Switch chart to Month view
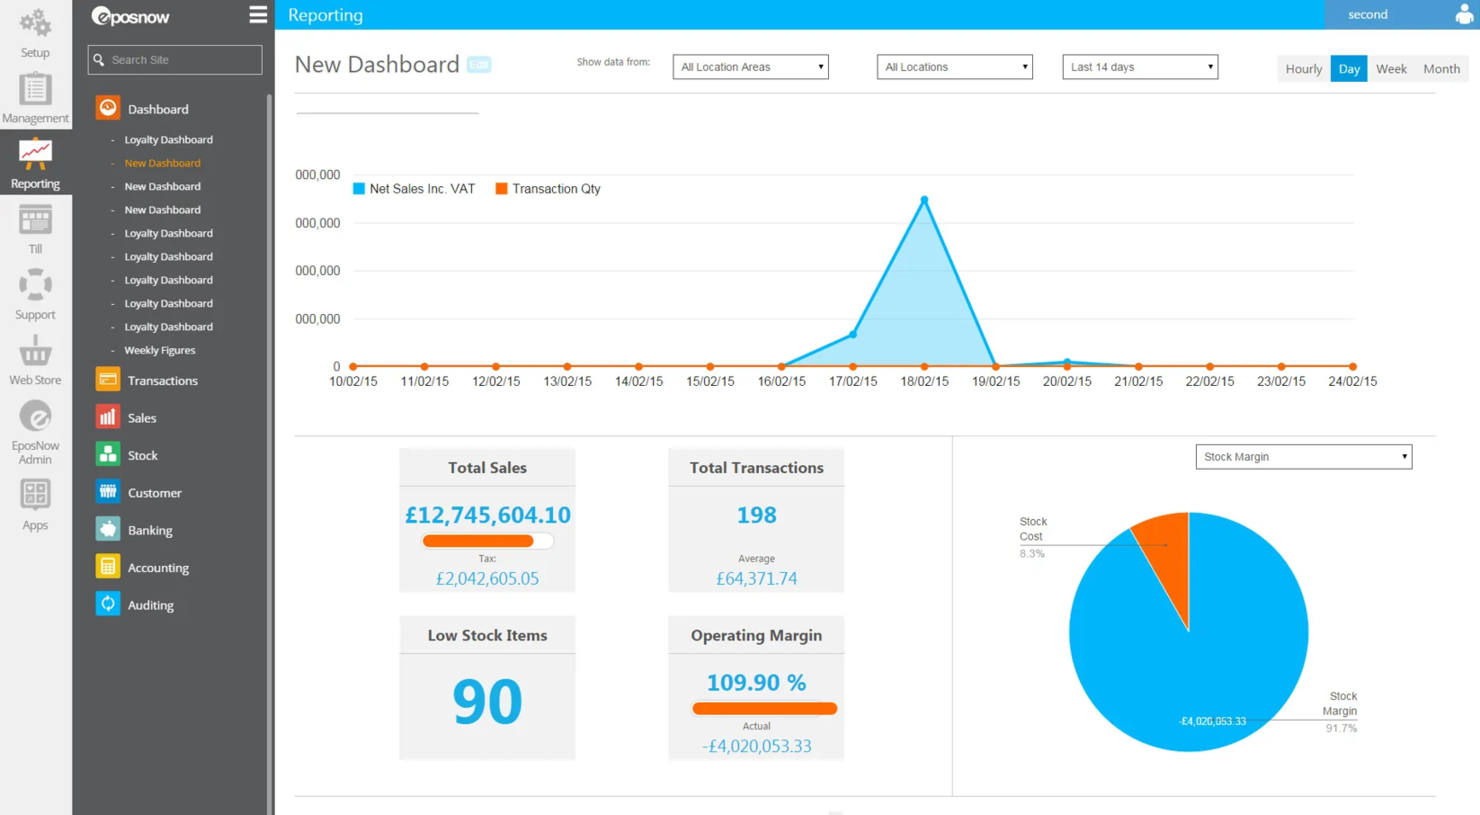The width and height of the screenshot is (1480, 815). [x=1441, y=69]
